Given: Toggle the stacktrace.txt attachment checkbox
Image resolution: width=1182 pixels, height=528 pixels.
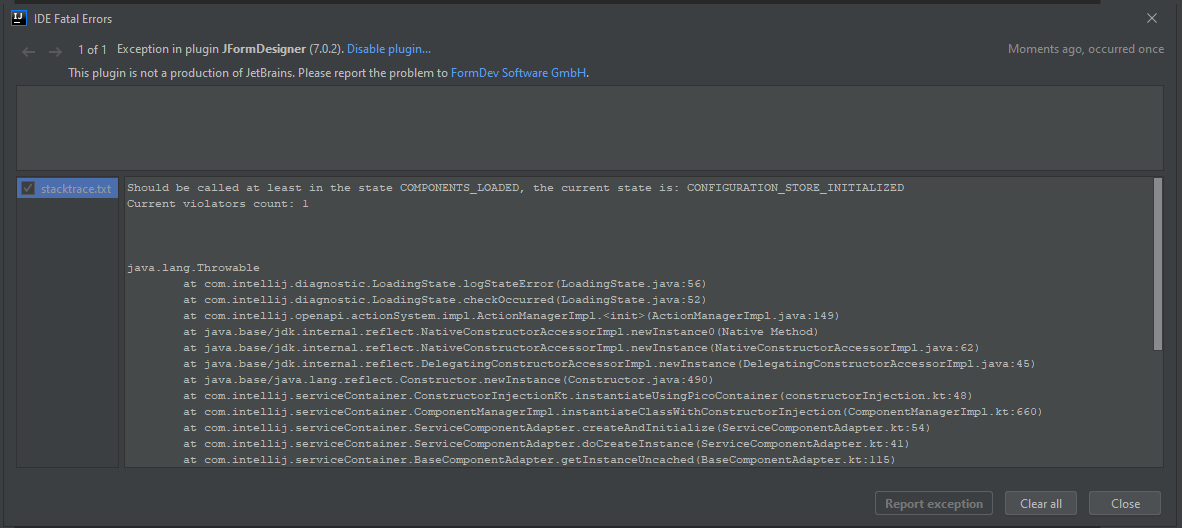Looking at the screenshot, I should 29,189.
